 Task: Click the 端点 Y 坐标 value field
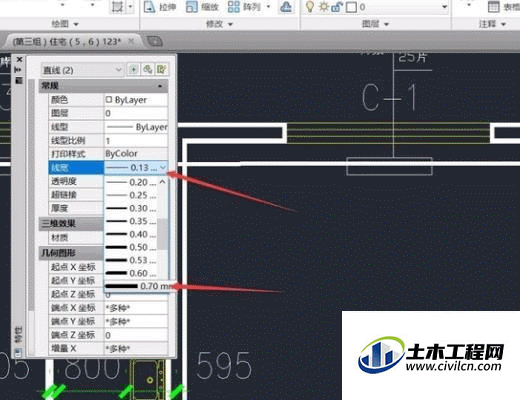click(x=136, y=322)
